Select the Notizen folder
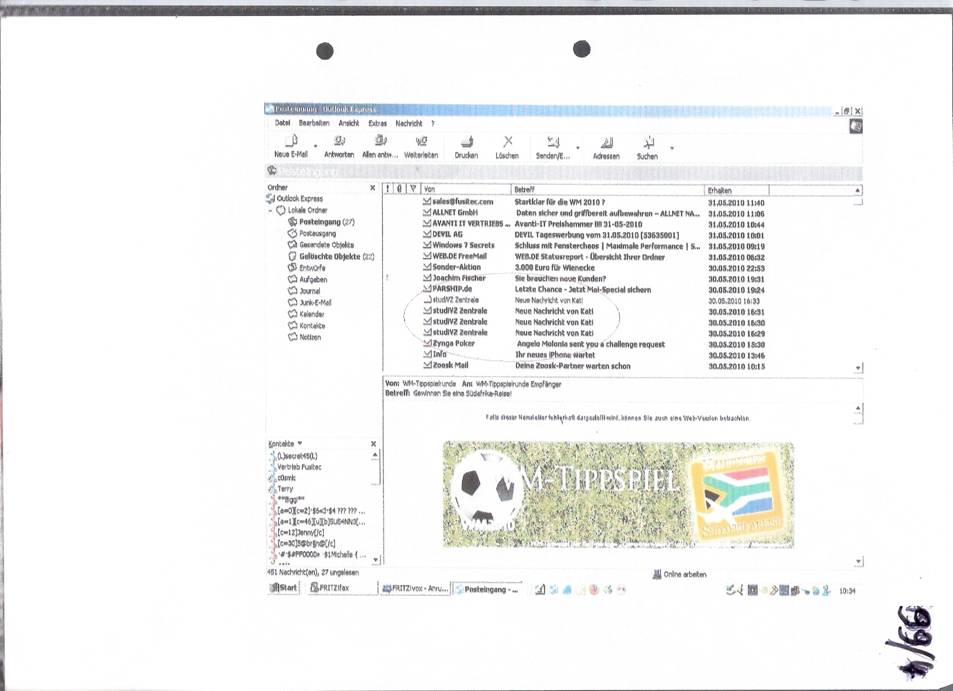 pyautogui.click(x=304, y=337)
